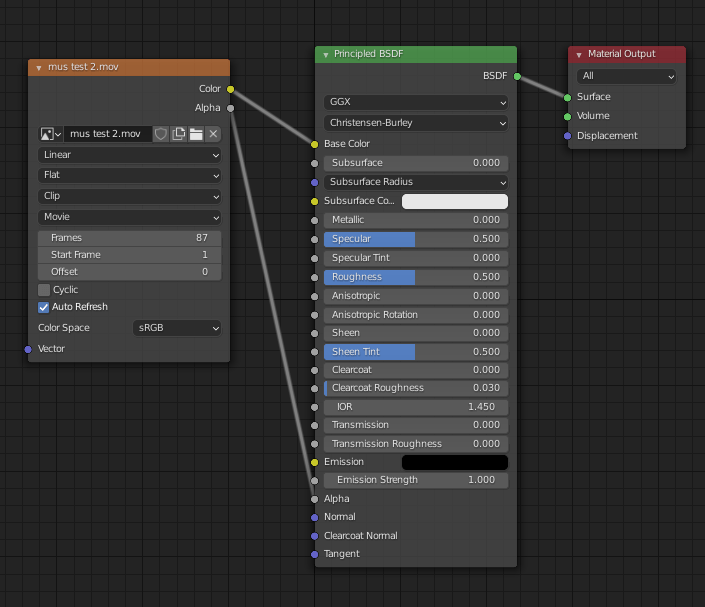Open the image browse dropdown icon
Screen dimensions: 705x607
pos(50,134)
